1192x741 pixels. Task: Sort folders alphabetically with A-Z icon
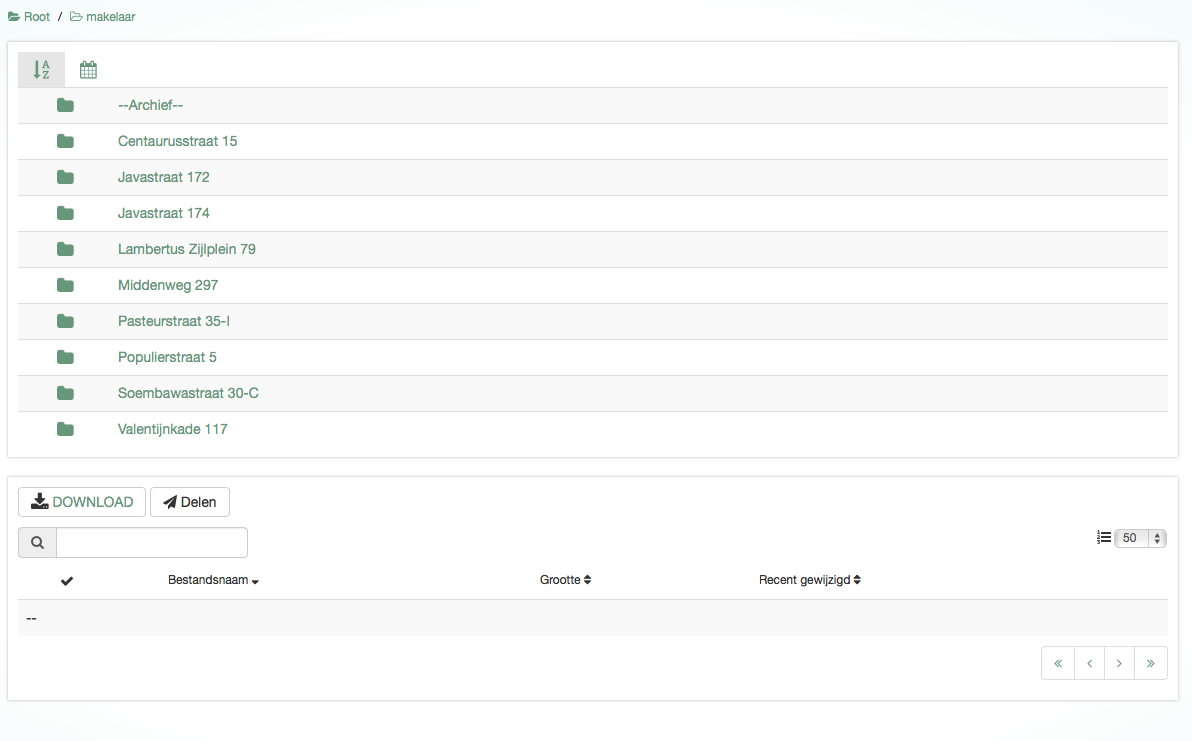pyautogui.click(x=41, y=70)
